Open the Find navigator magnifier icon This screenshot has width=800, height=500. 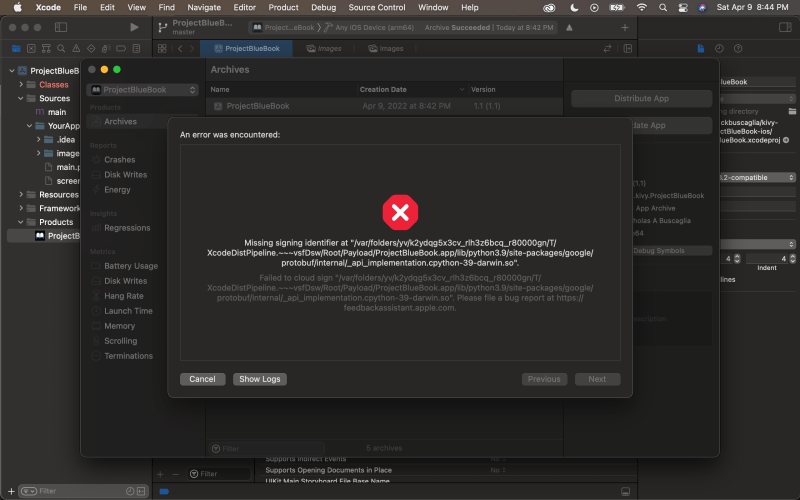point(61,48)
